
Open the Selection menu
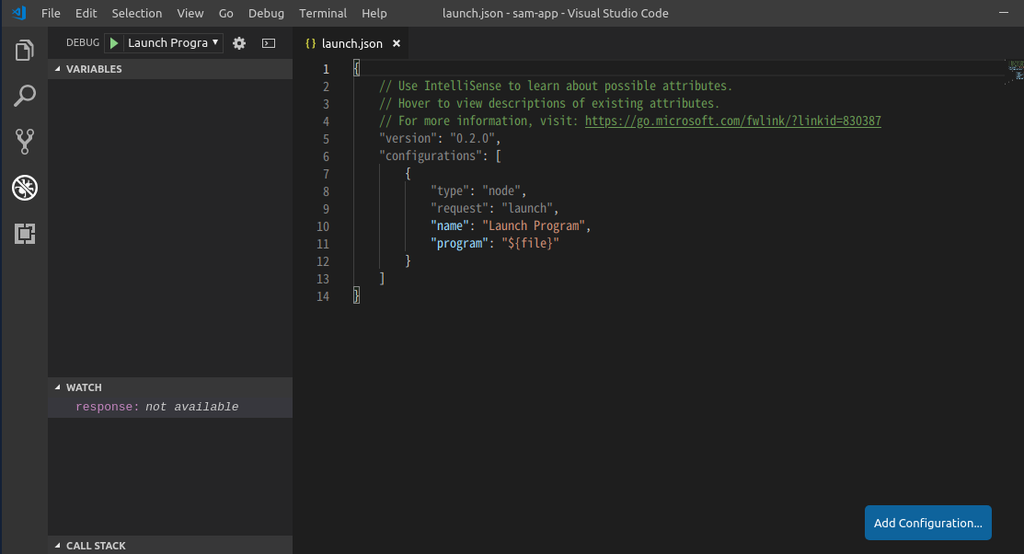pyautogui.click(x=136, y=13)
